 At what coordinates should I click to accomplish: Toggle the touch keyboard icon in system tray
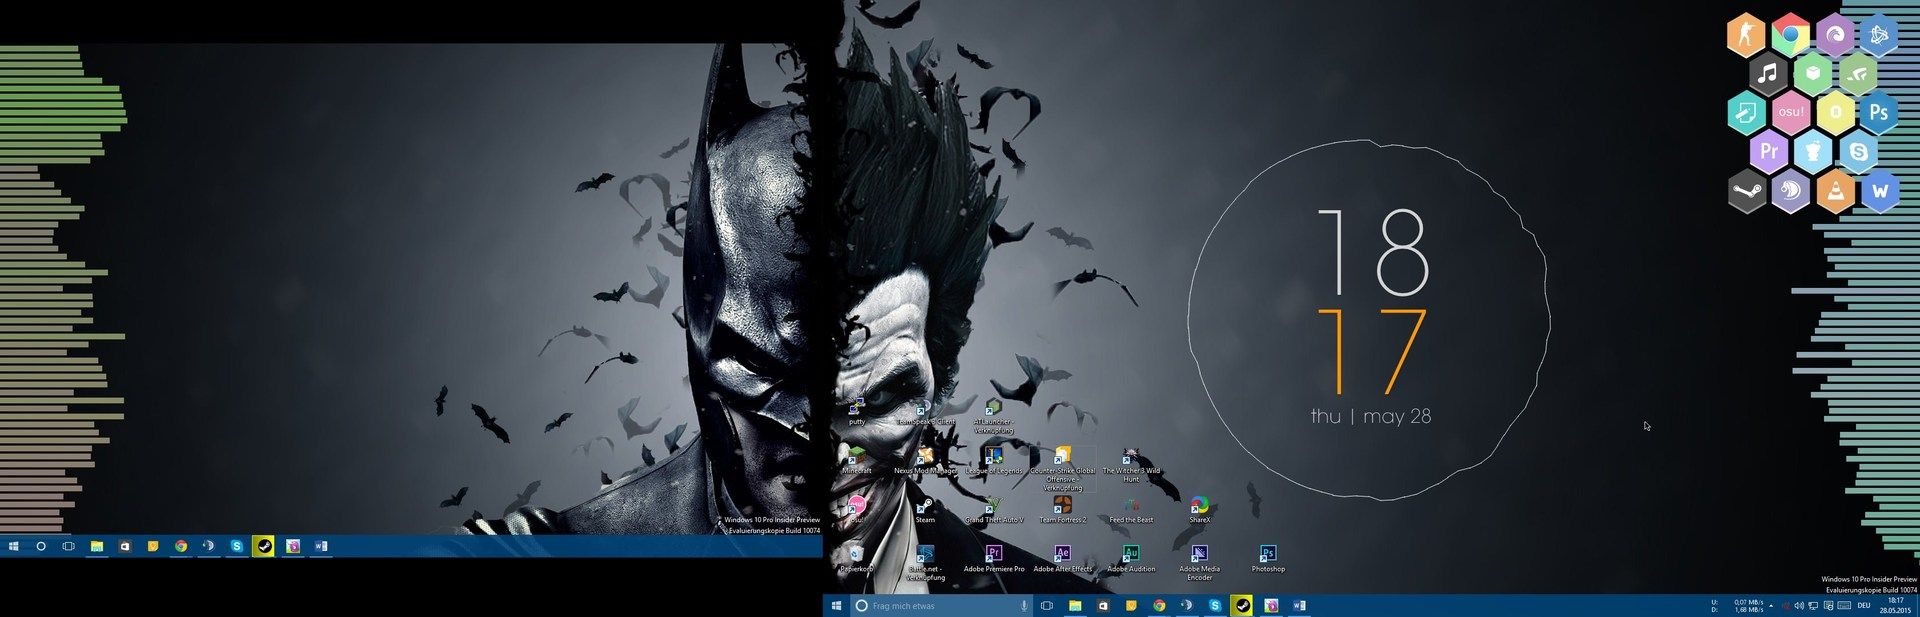click(1844, 606)
